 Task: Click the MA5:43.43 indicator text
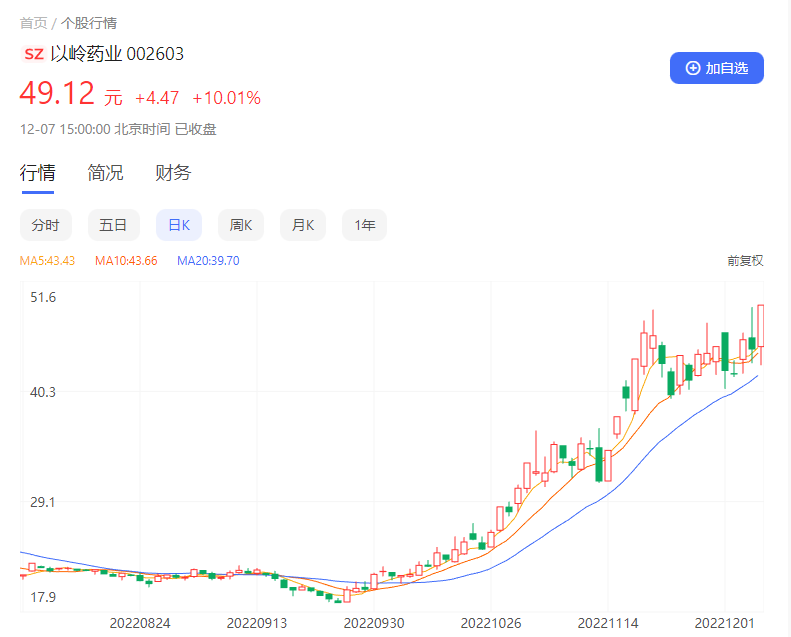point(47,261)
